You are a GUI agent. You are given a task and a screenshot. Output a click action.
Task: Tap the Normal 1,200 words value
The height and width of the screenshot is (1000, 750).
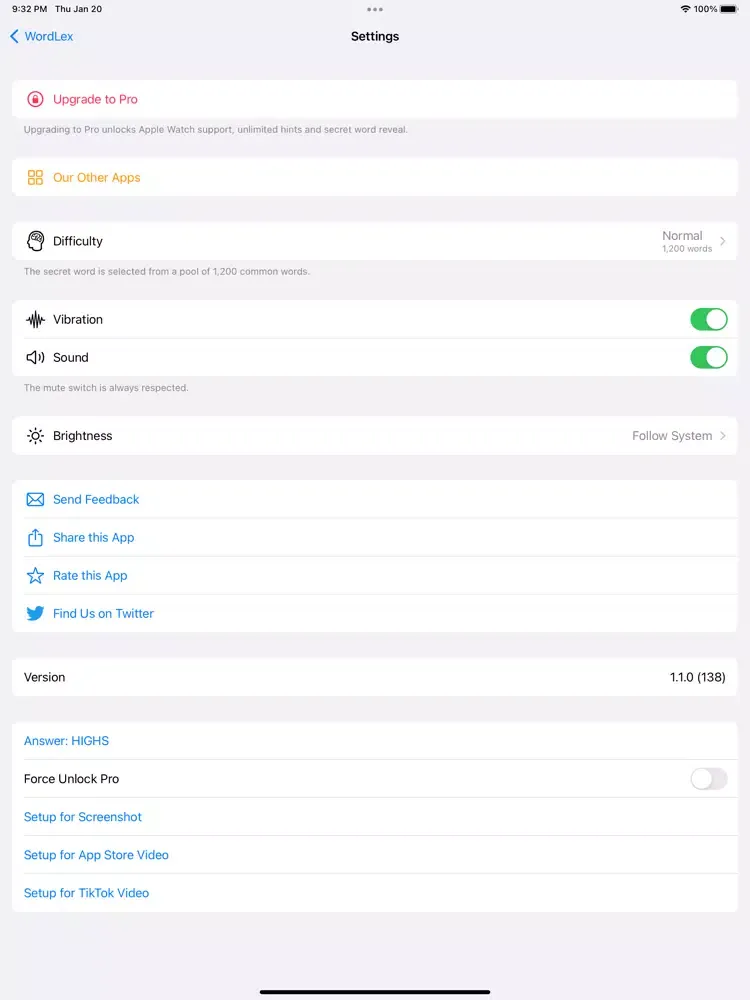[x=687, y=241]
